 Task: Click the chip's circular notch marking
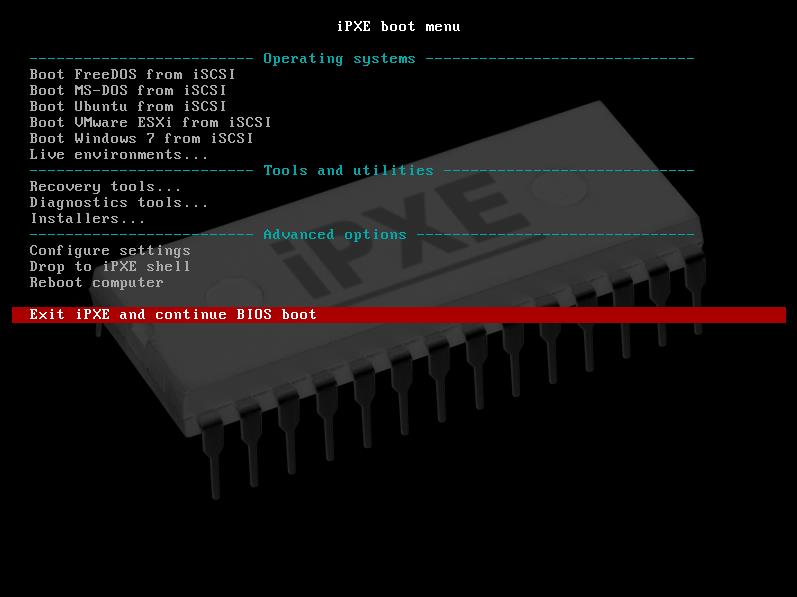coord(558,189)
